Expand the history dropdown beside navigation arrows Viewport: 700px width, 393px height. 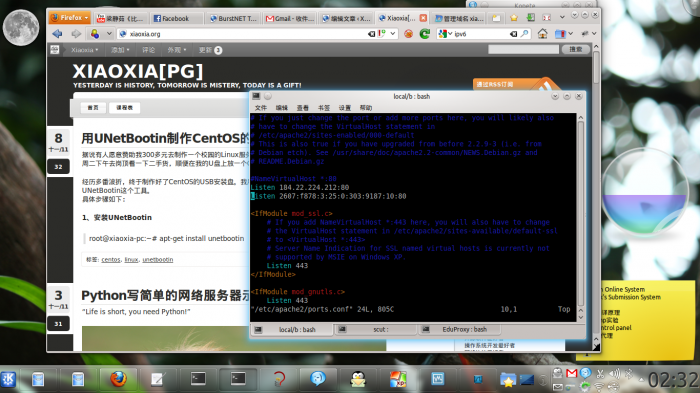click(x=109, y=34)
